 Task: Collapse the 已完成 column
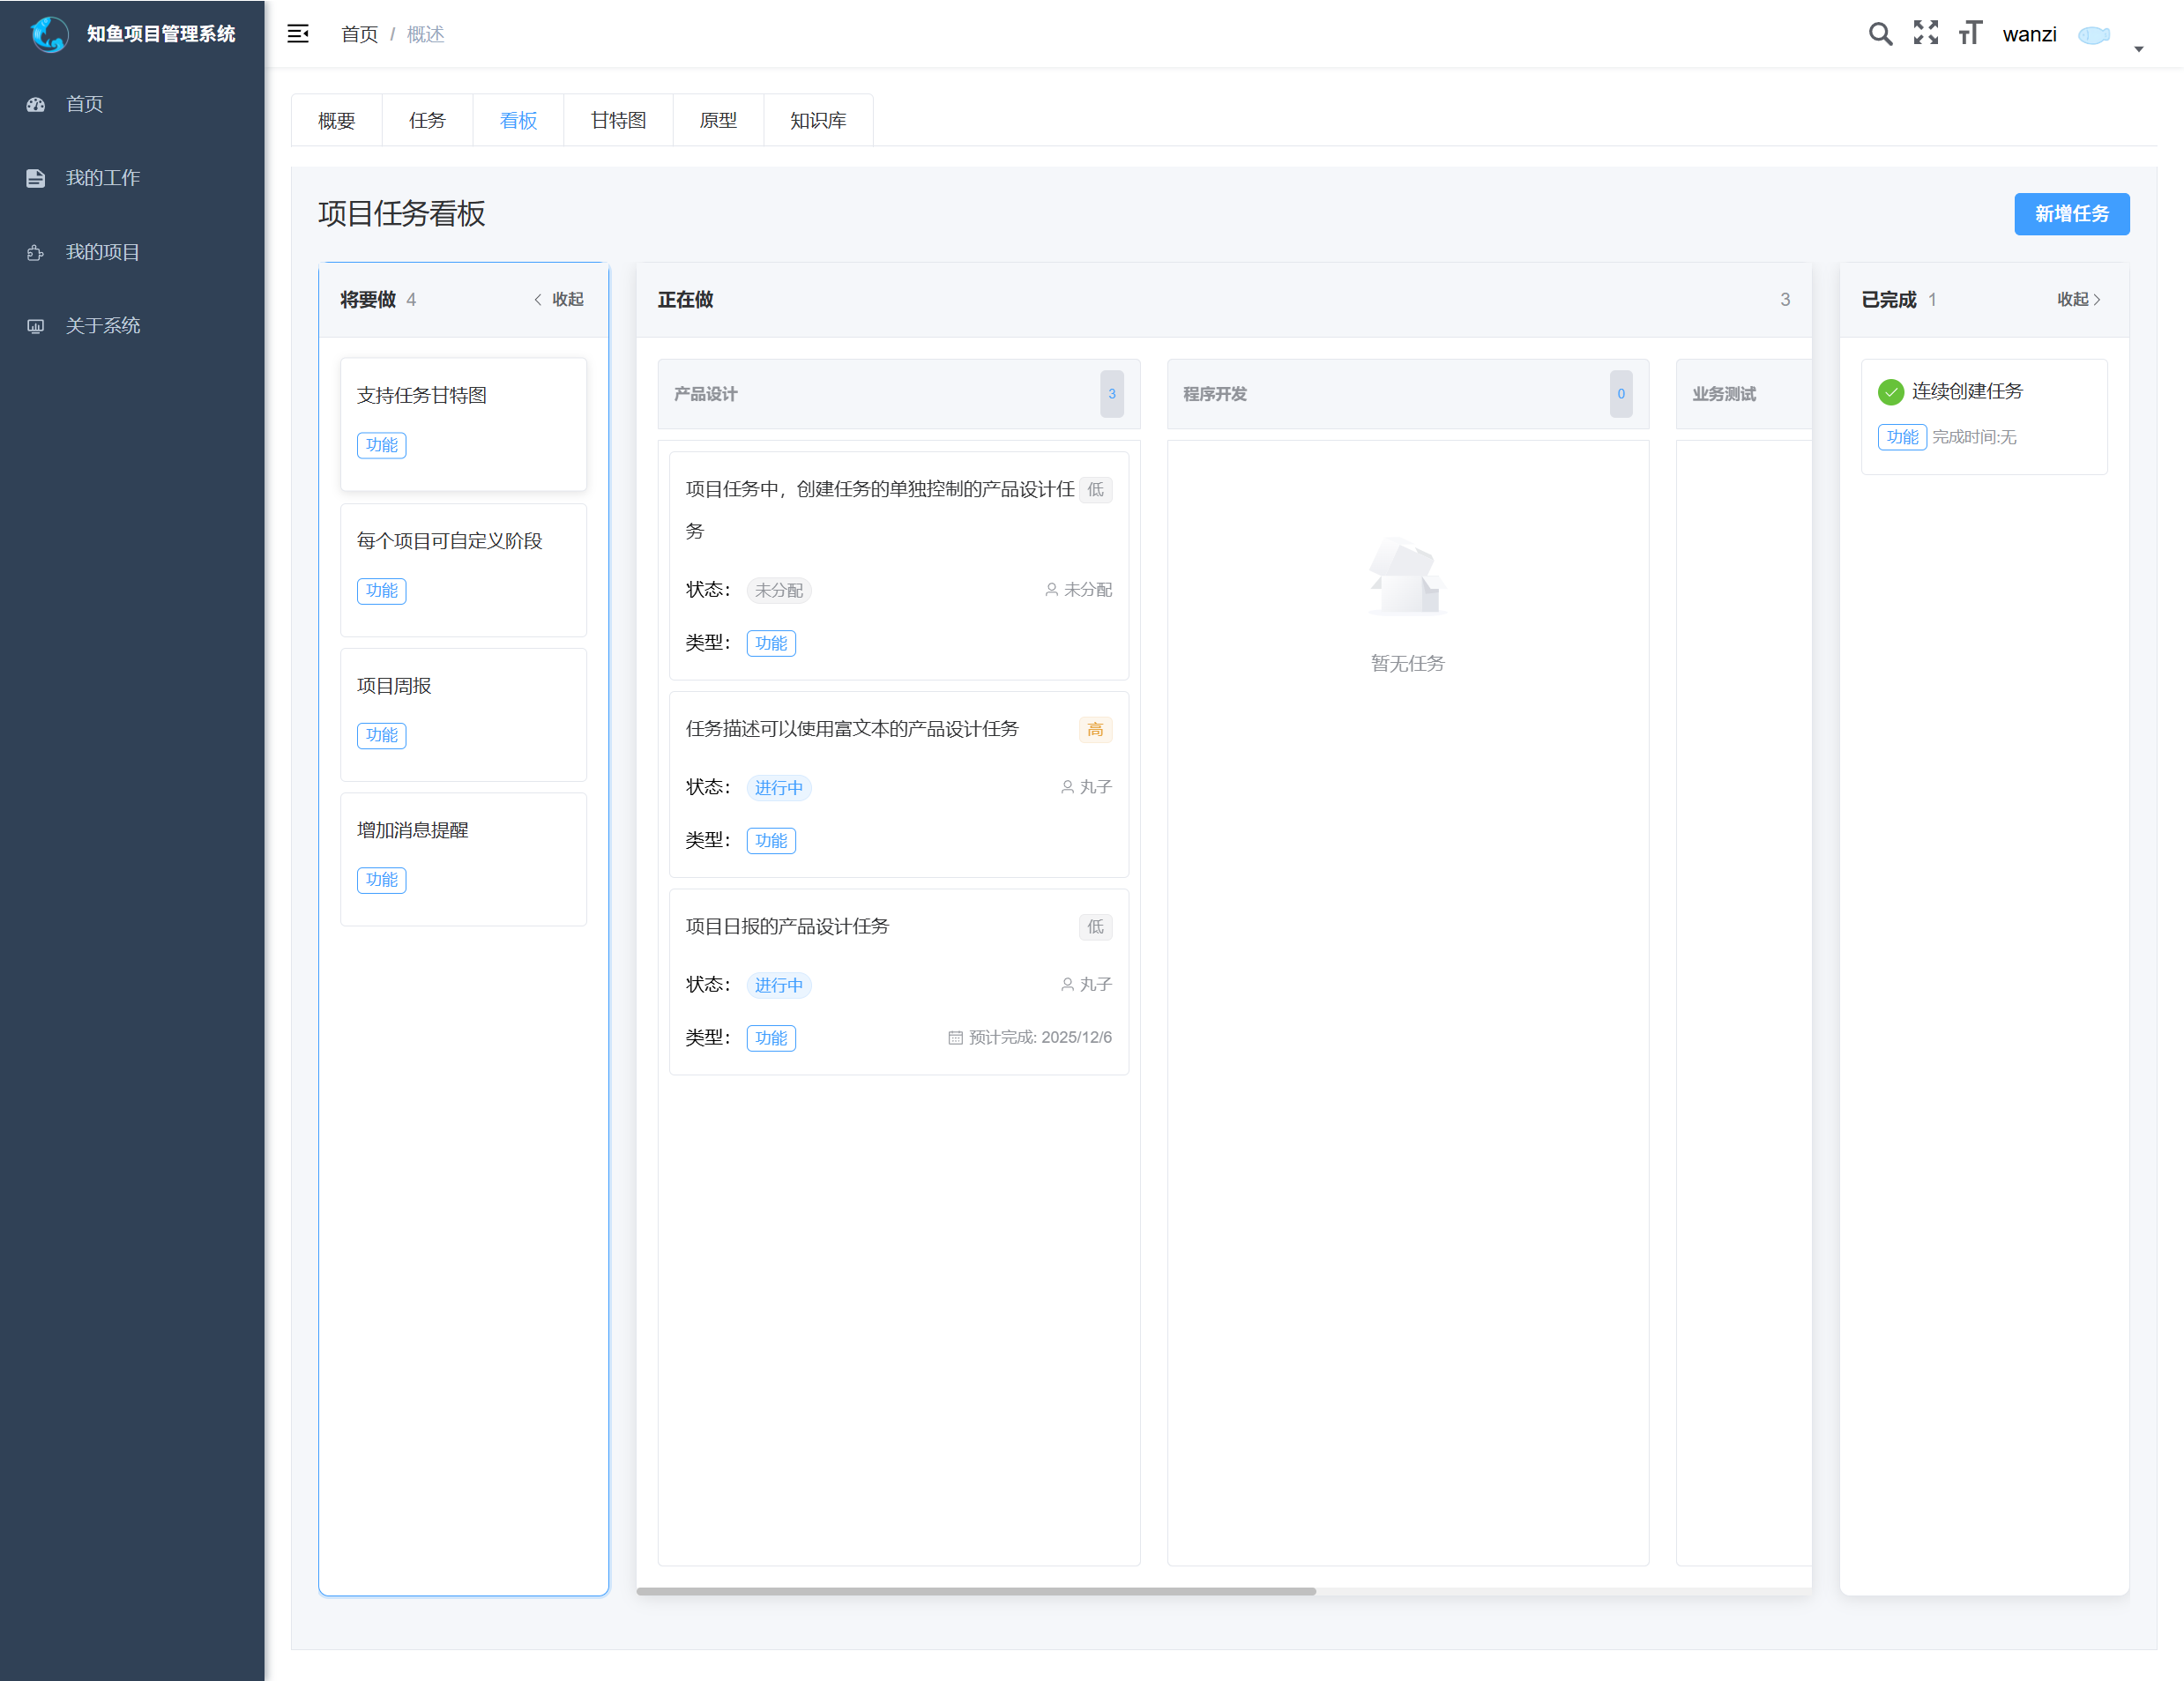[x=2078, y=299]
